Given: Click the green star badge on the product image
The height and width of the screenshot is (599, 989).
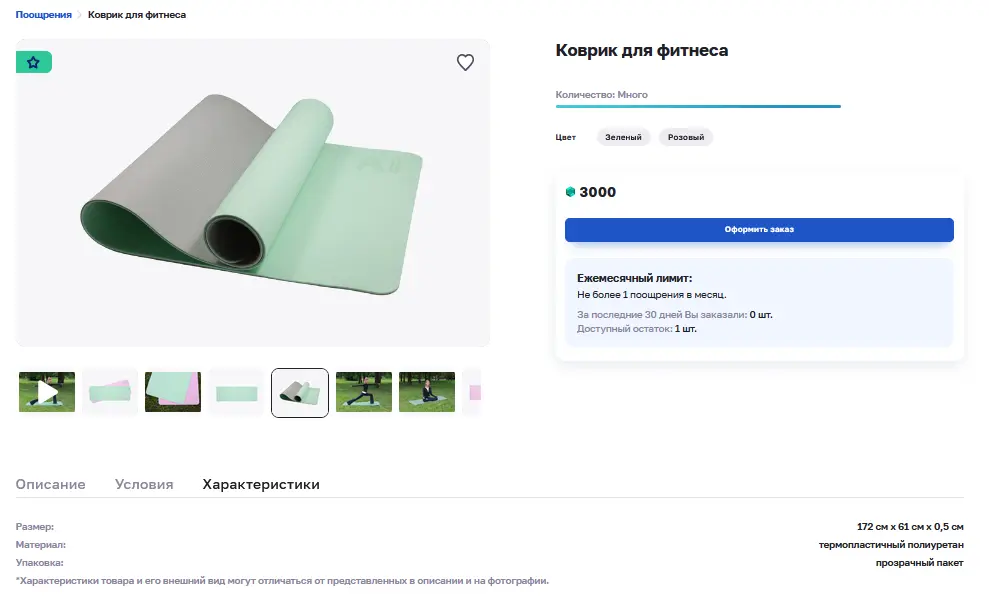Looking at the screenshot, I should [33, 62].
